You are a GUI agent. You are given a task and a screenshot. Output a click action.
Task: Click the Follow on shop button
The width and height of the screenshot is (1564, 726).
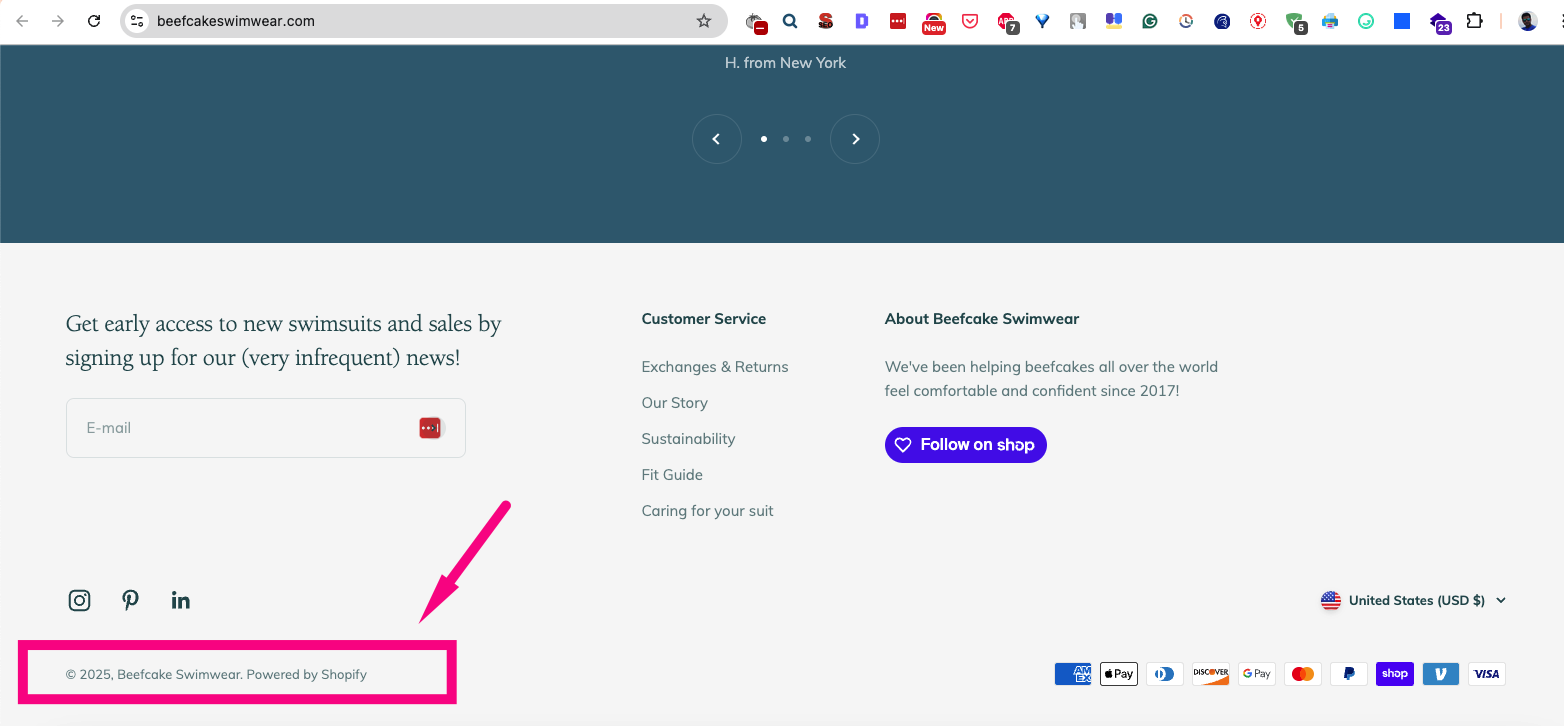pos(966,445)
